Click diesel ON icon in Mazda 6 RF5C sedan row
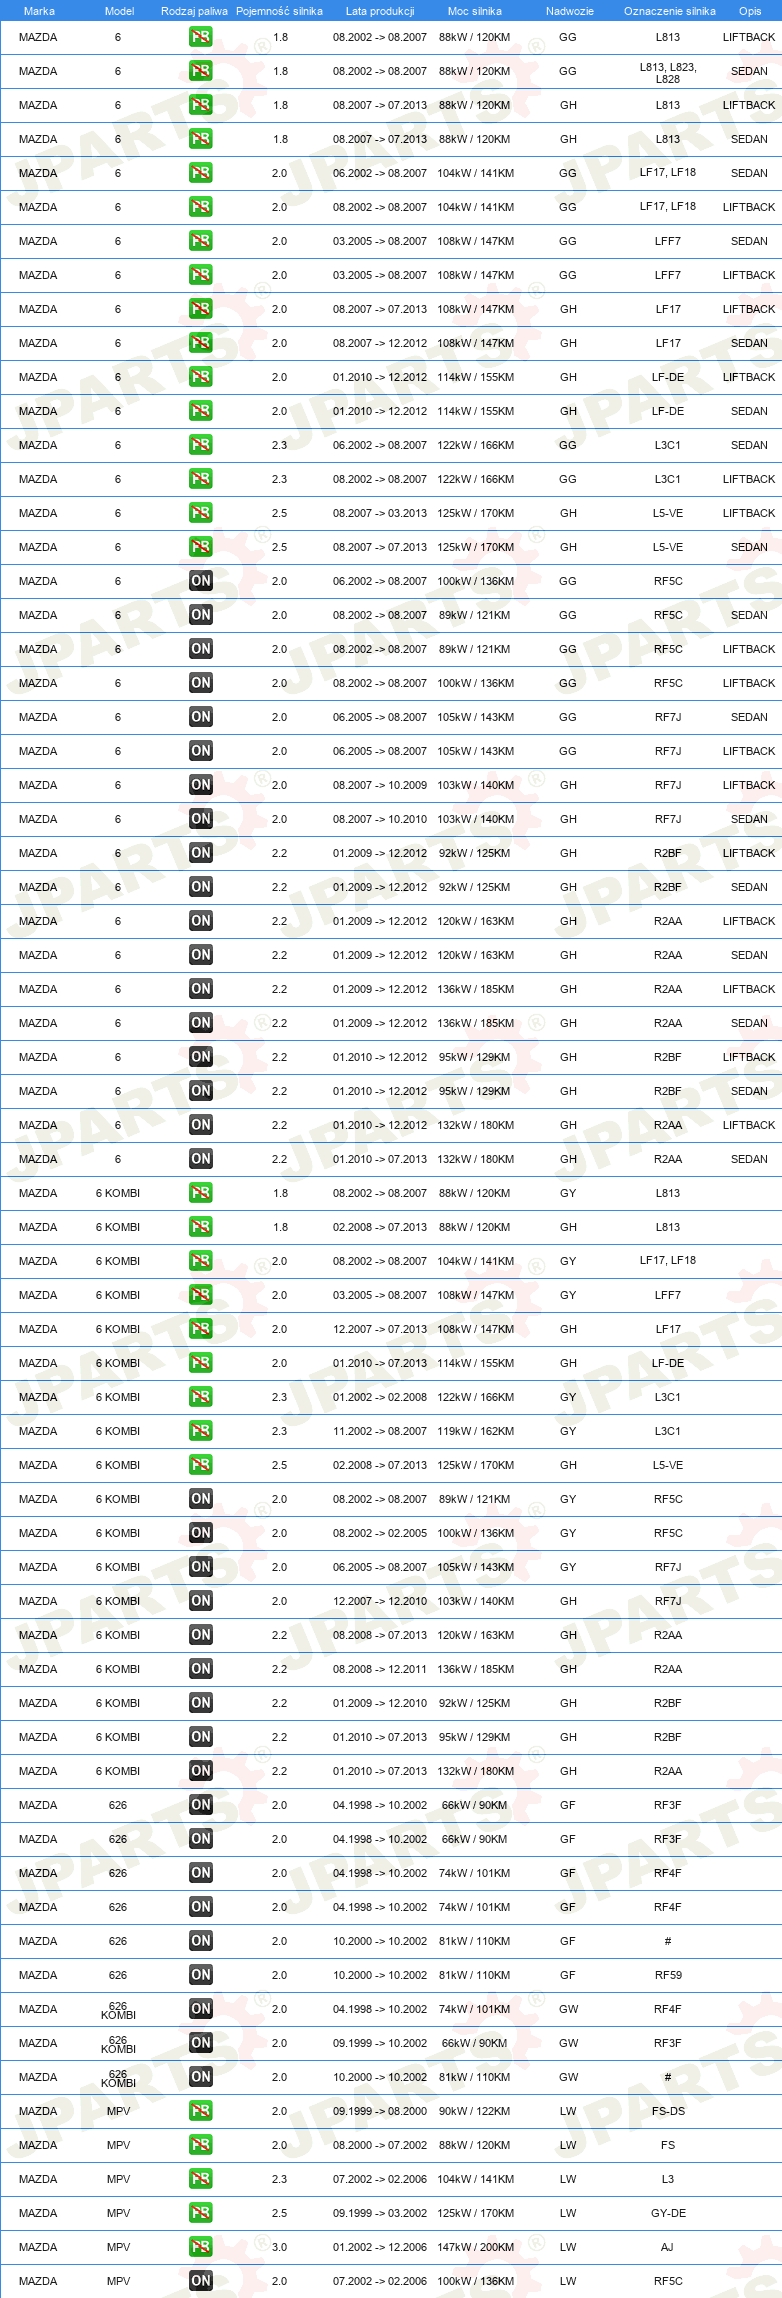The image size is (782, 2298). coord(200,615)
